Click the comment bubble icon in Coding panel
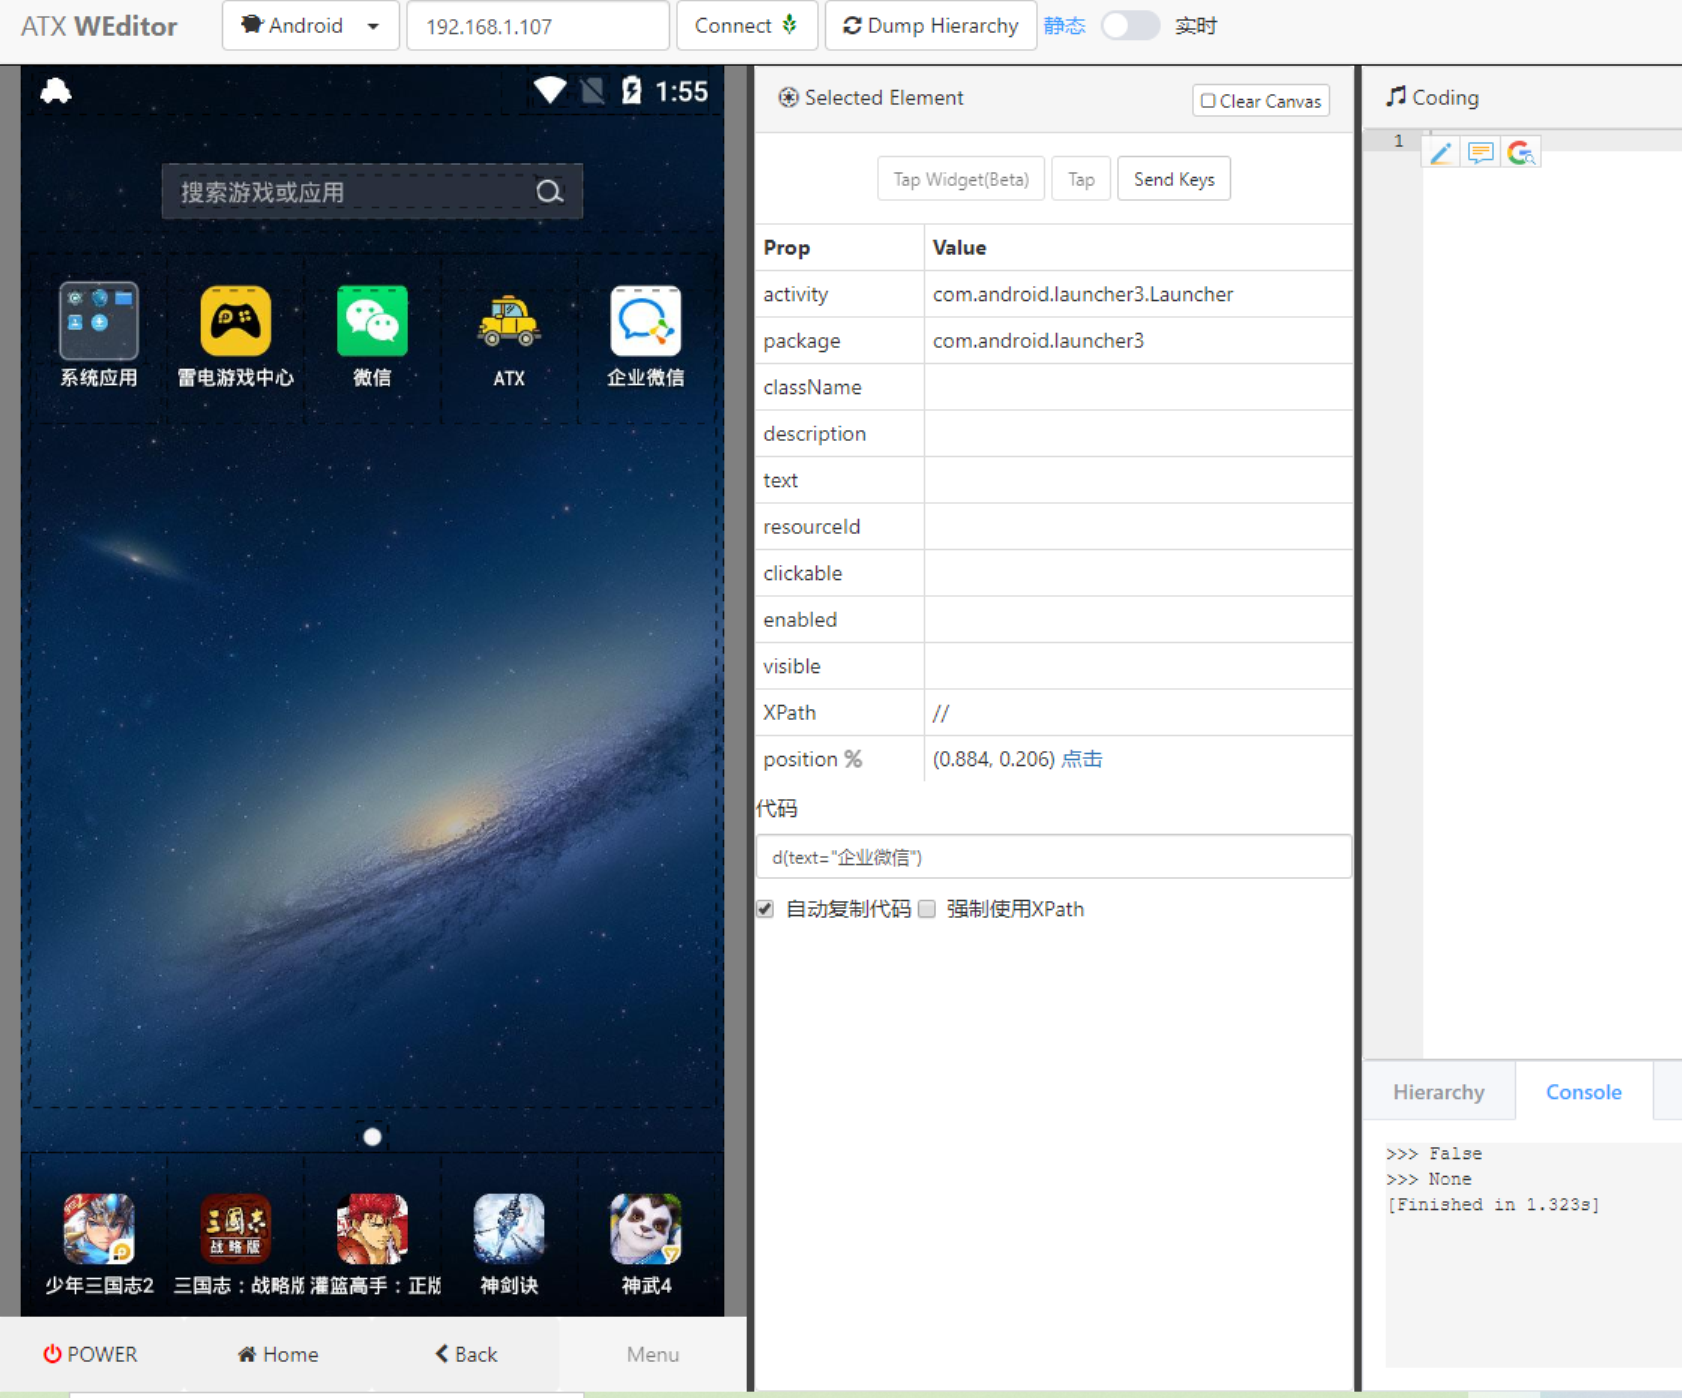 (x=1480, y=152)
